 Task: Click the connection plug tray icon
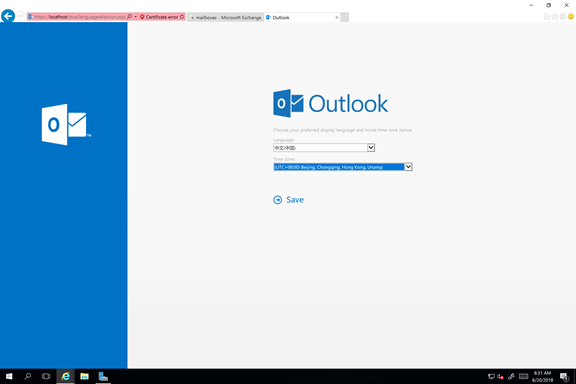pos(511,376)
